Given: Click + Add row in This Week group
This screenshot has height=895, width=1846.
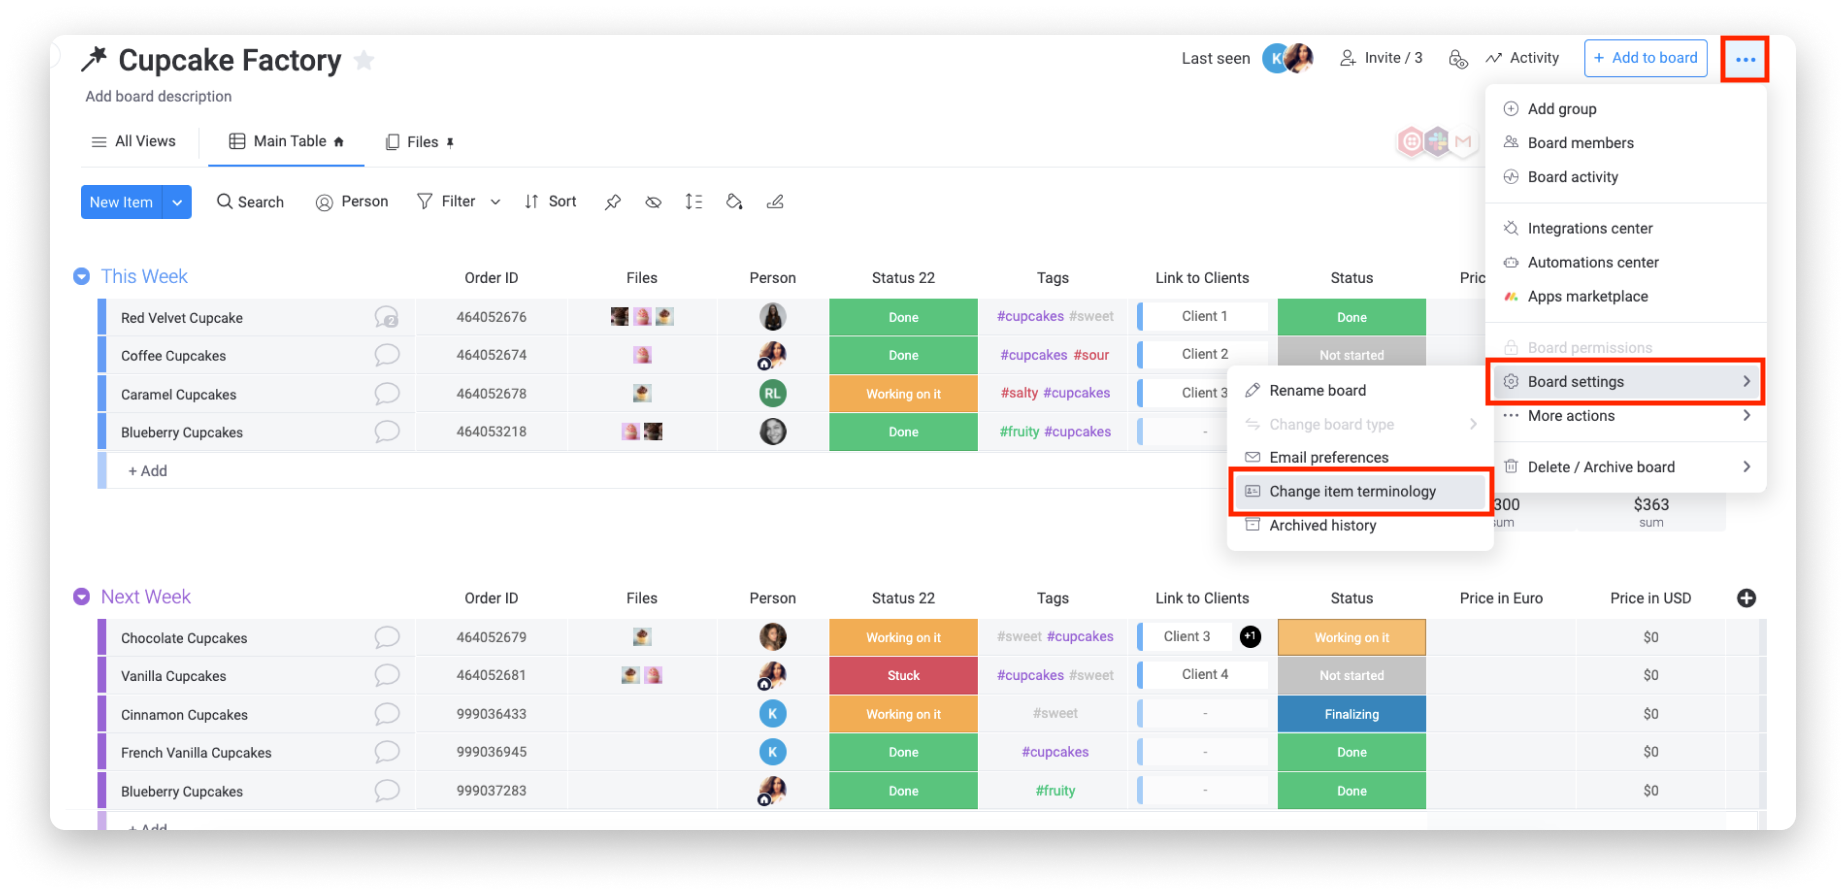Looking at the screenshot, I should point(148,471).
